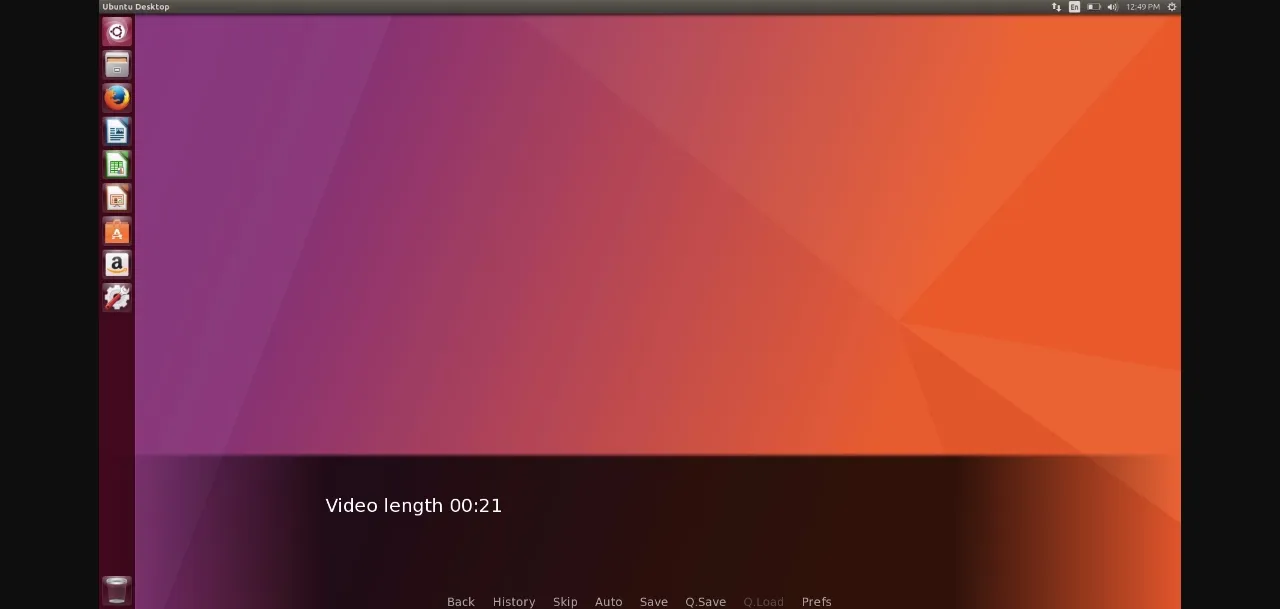Open the session gear menu in the top bar
Screen dimensions: 1280x609
click(1172, 7)
